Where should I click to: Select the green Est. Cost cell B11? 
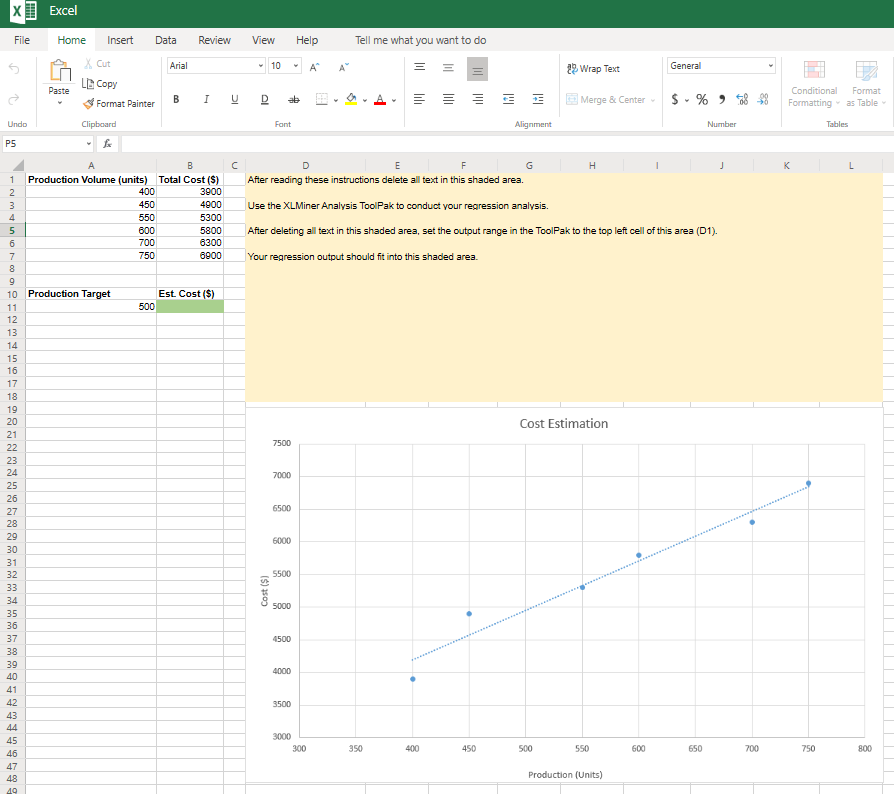tap(190, 307)
